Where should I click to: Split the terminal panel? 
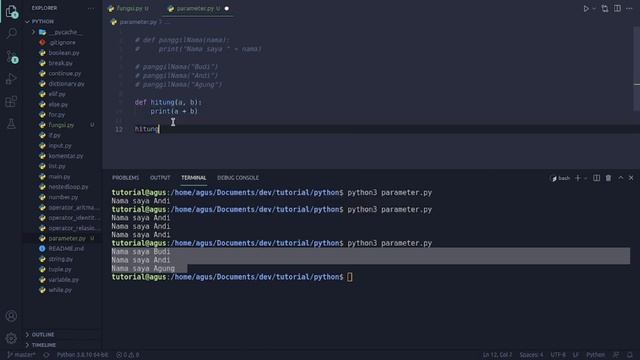596,178
